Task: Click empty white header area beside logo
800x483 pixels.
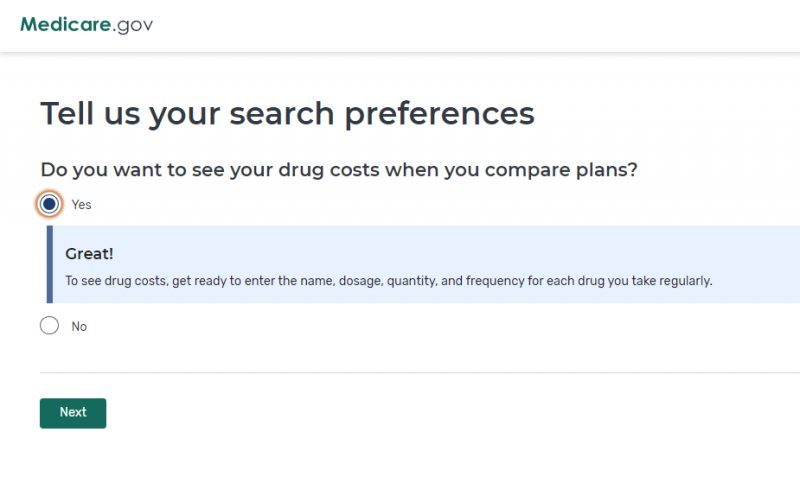Action: (459, 26)
